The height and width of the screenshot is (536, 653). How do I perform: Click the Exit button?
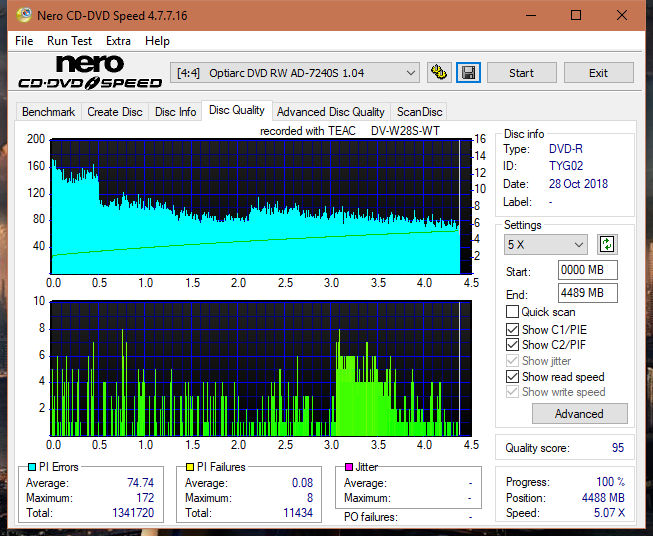click(598, 73)
